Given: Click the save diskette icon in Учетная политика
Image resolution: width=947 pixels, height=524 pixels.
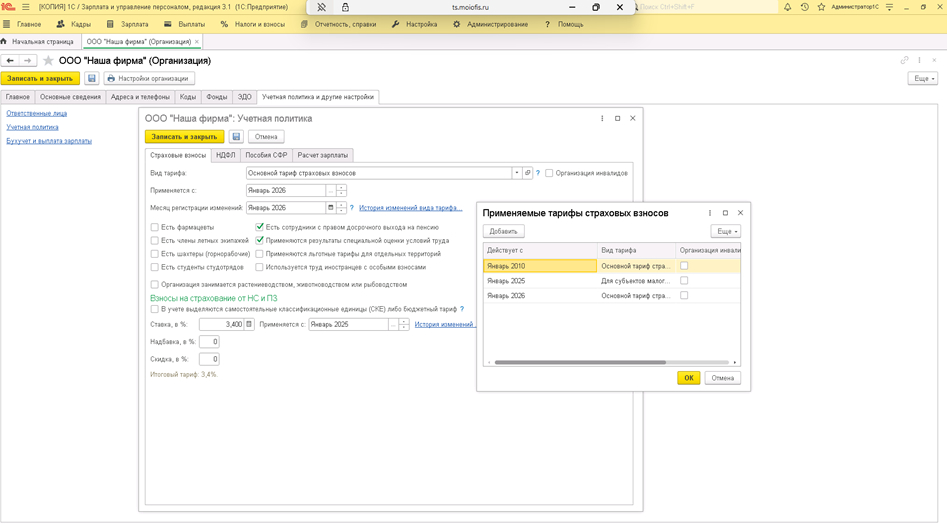Looking at the screenshot, I should [x=237, y=137].
